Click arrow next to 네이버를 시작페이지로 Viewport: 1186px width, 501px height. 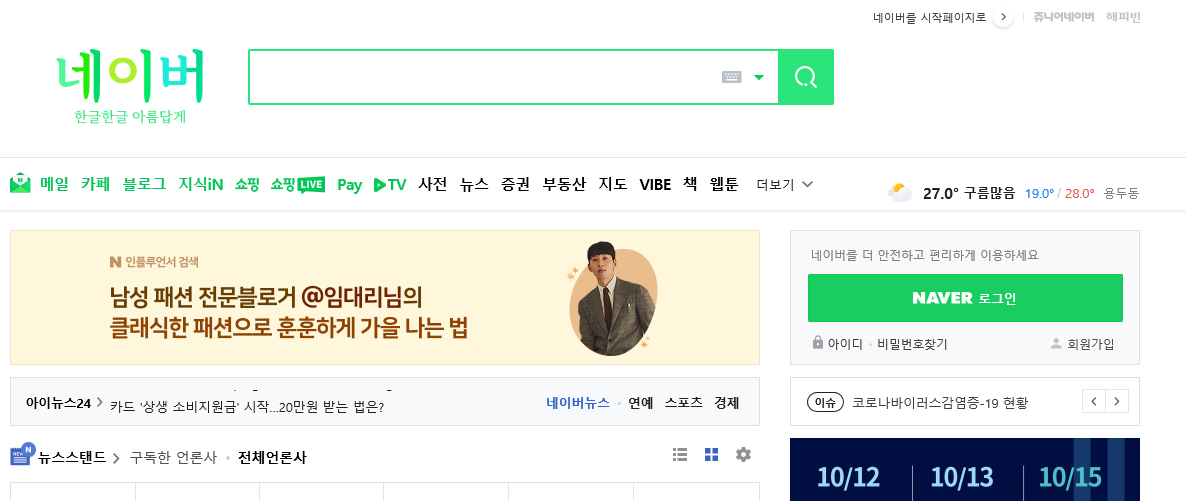pos(1003,17)
